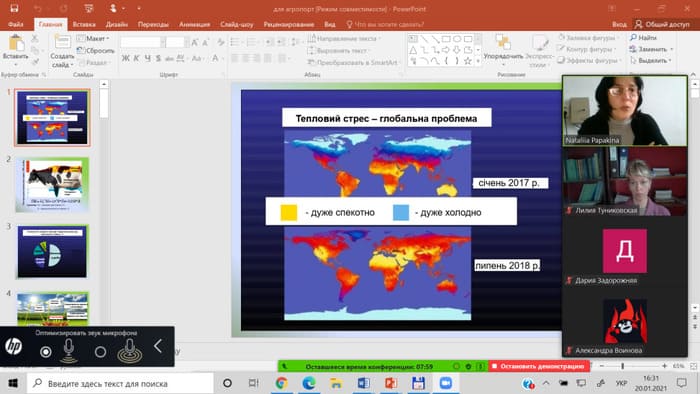Image resolution: width=700 pixels, height=394 pixels.
Task: Open the Анимация tab
Action: pyautogui.click(x=194, y=24)
